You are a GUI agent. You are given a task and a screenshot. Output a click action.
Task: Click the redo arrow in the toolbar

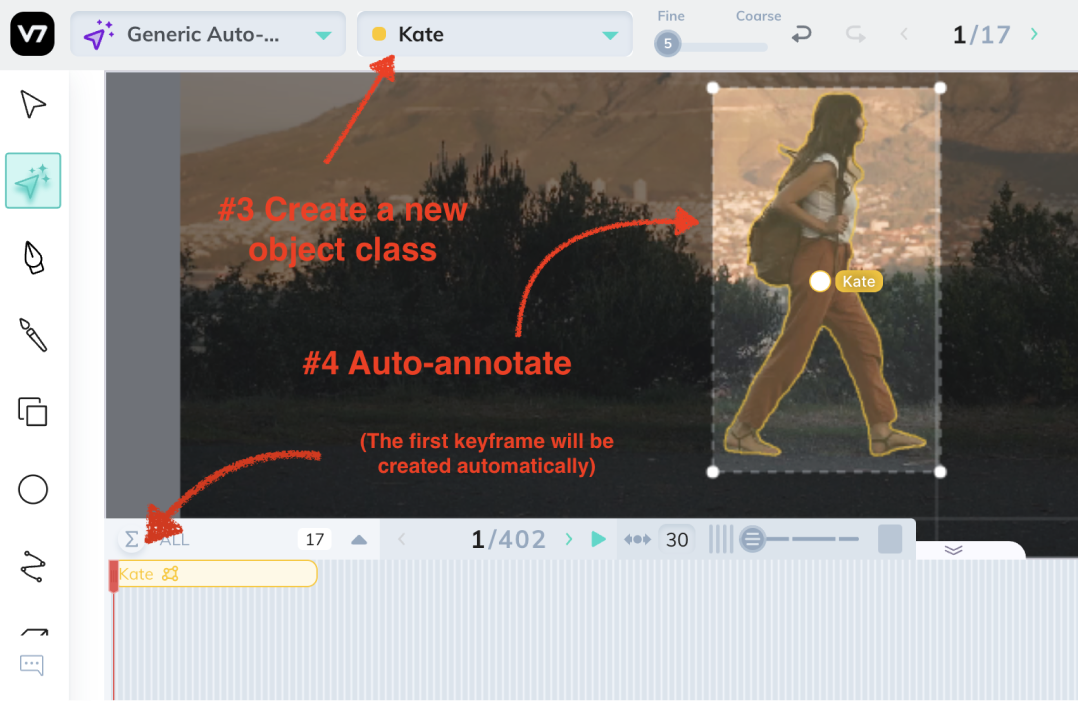point(854,34)
